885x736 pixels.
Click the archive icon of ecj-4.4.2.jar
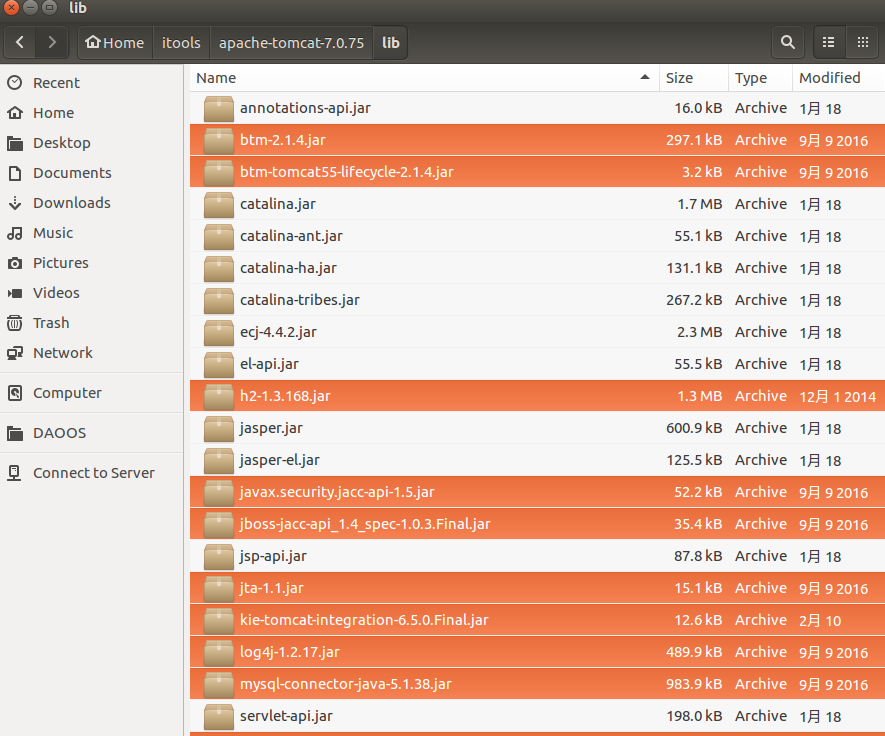(219, 332)
